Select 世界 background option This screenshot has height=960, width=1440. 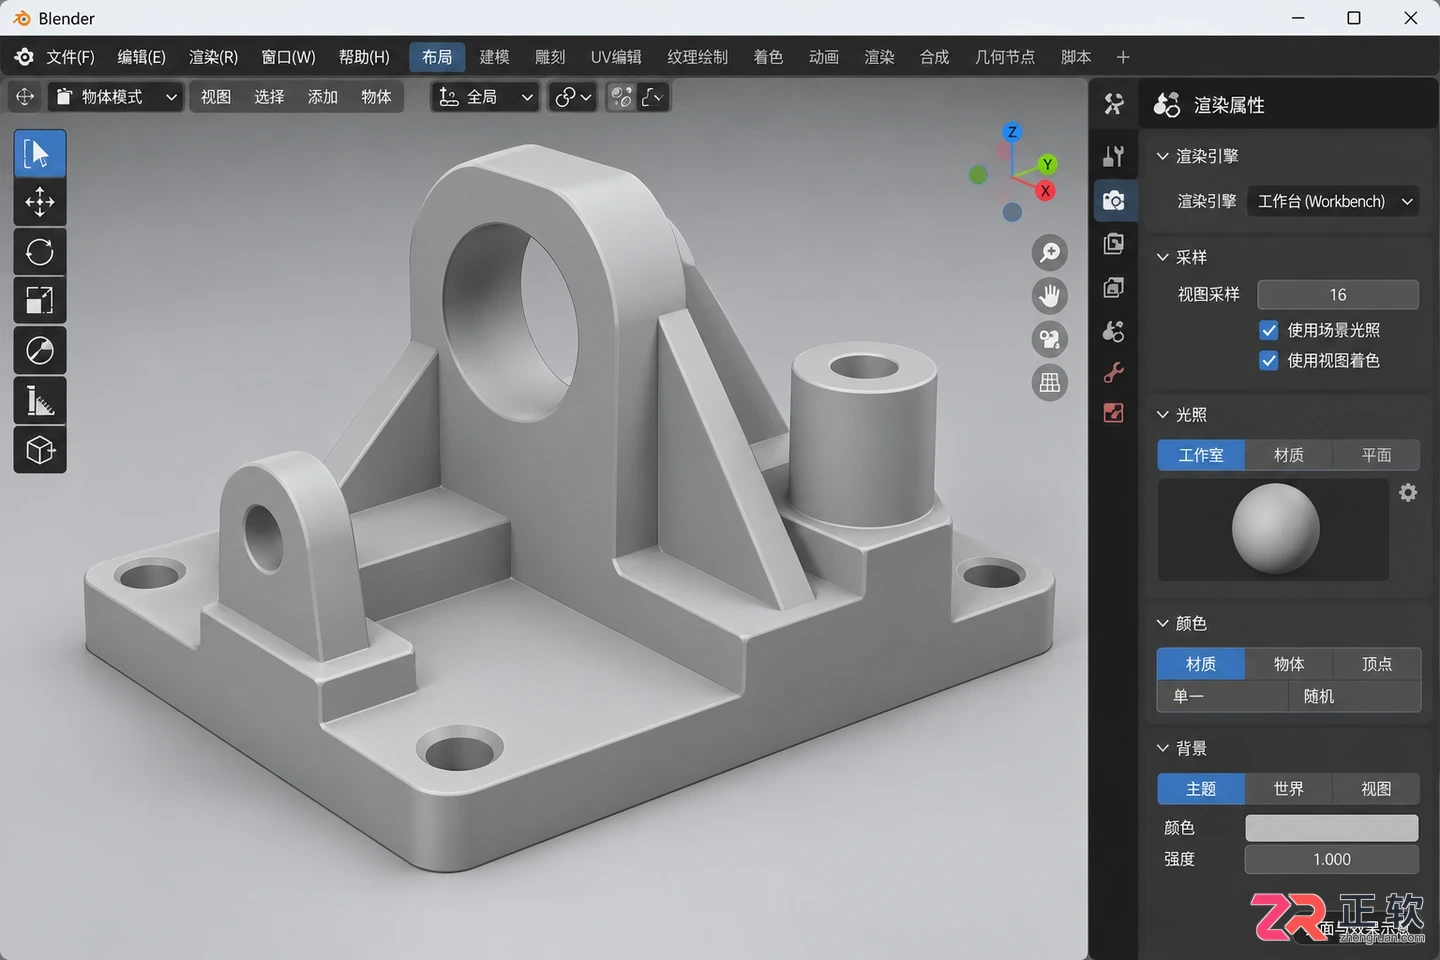(x=1289, y=789)
